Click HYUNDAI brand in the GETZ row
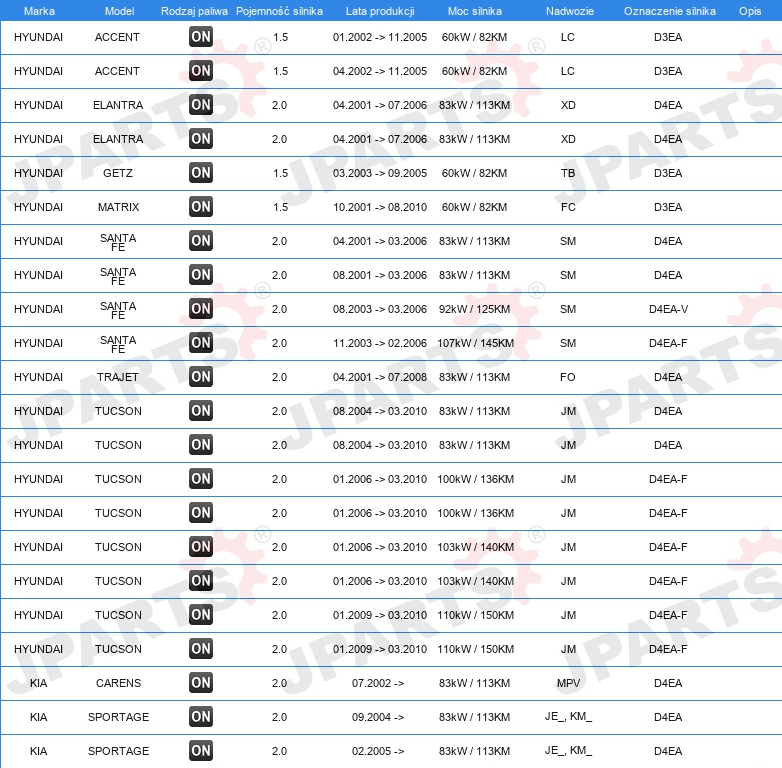This screenshot has width=782, height=768. coord(38,173)
